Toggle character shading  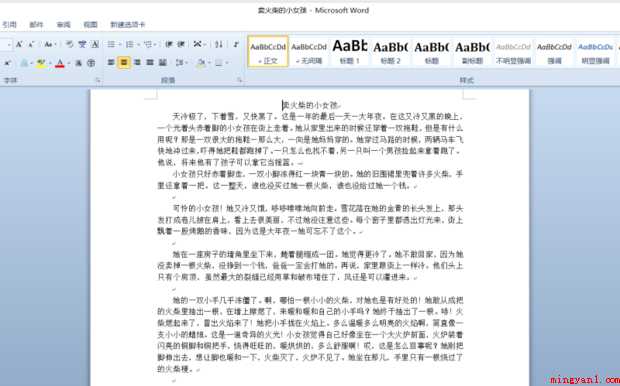(x=79, y=62)
